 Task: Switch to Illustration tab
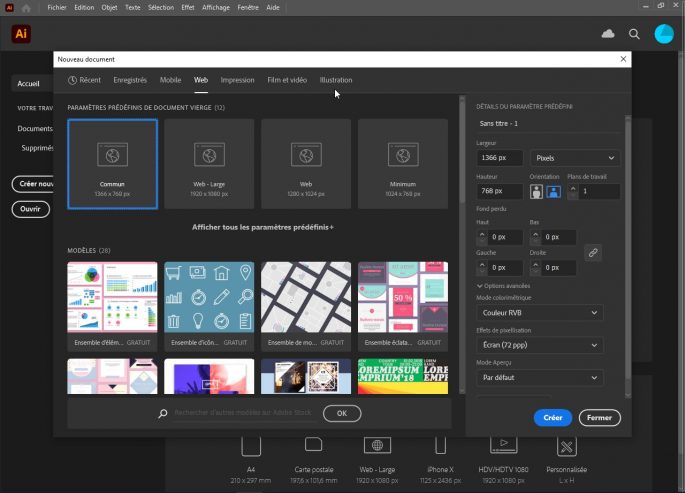click(336, 80)
